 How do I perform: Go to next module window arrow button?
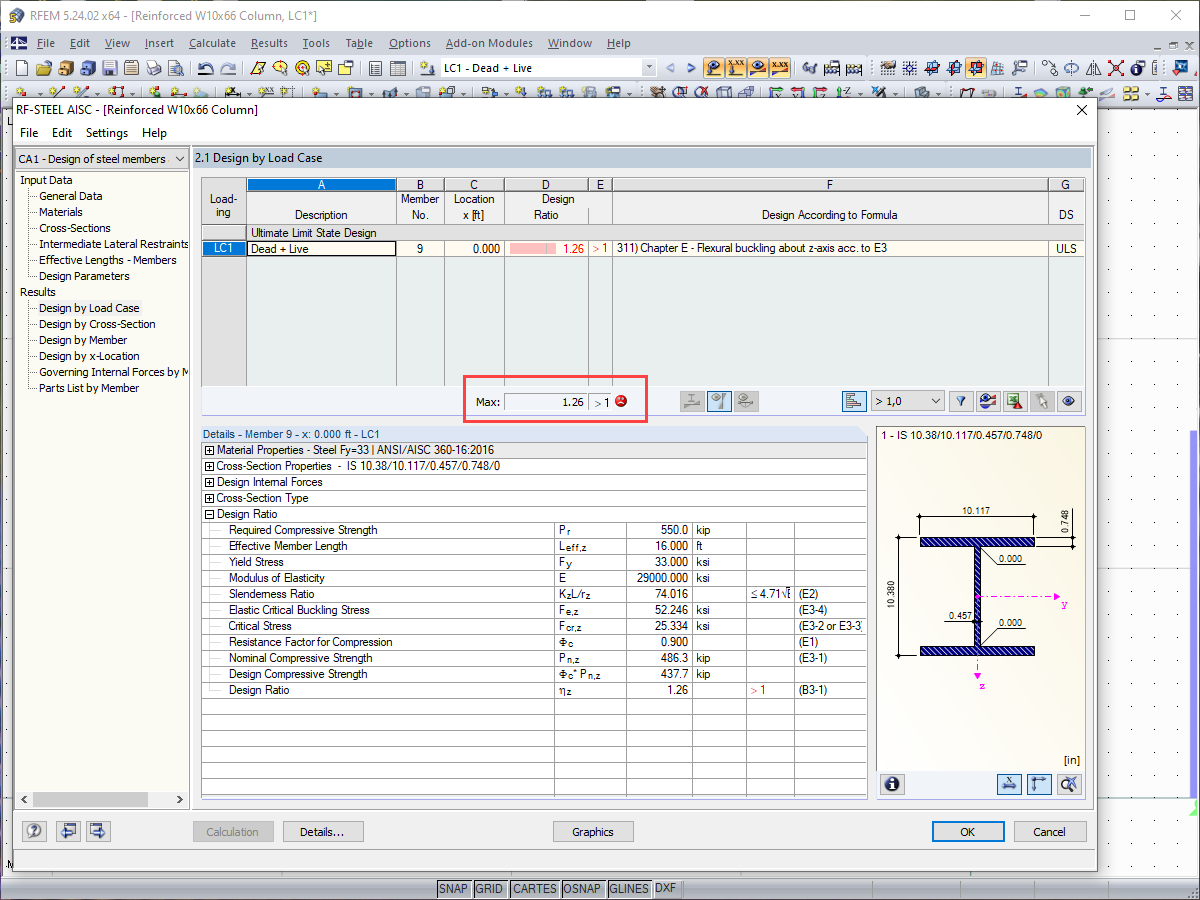[x=98, y=831]
